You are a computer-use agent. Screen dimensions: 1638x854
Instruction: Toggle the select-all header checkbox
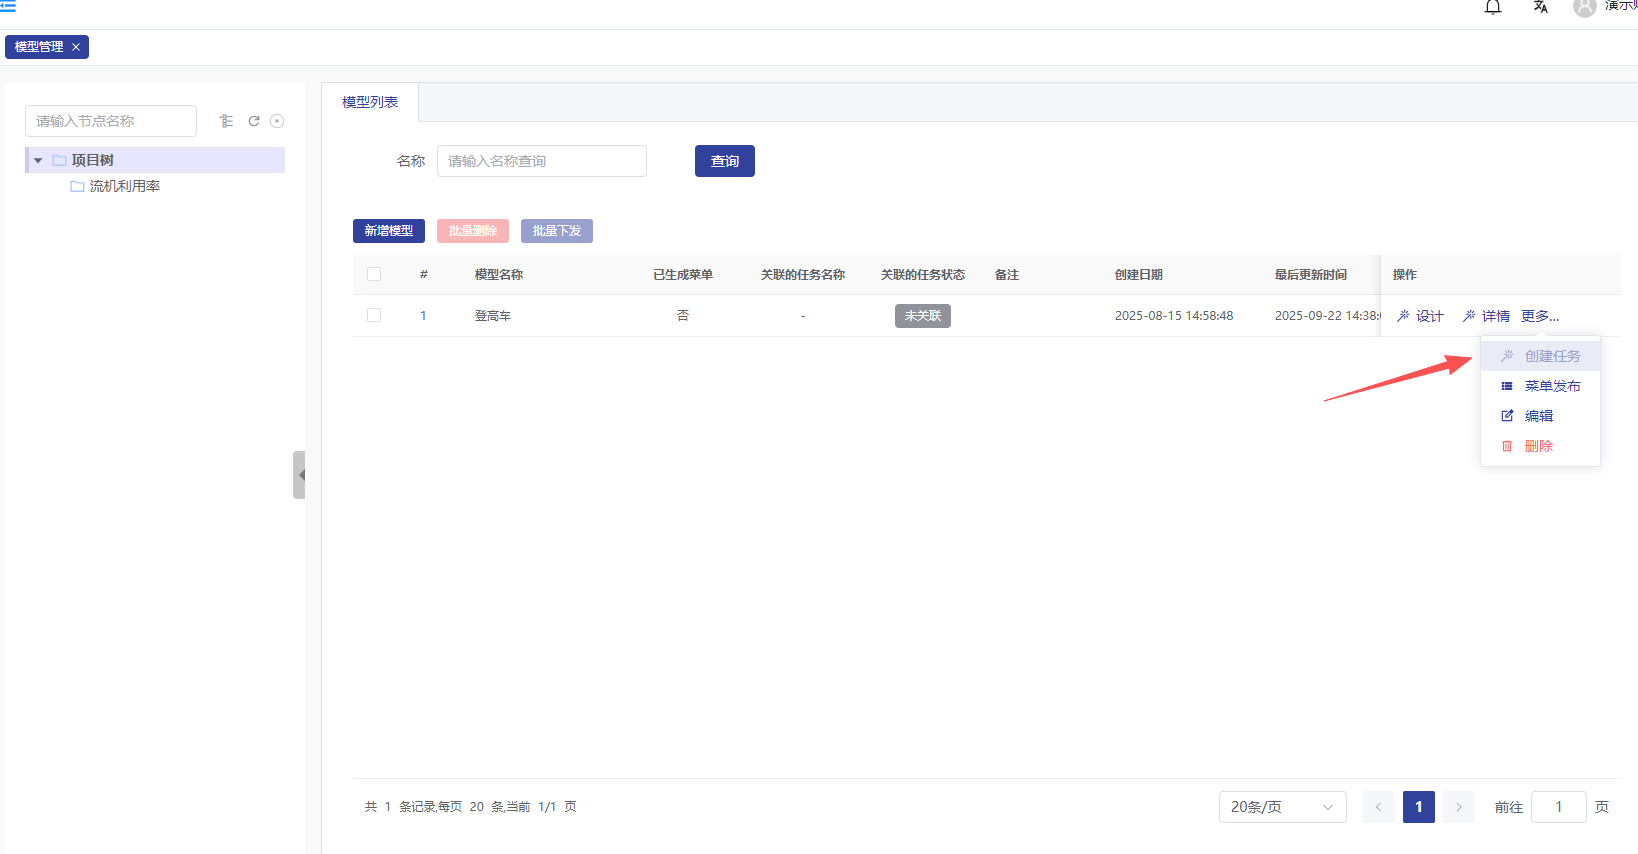(x=374, y=274)
